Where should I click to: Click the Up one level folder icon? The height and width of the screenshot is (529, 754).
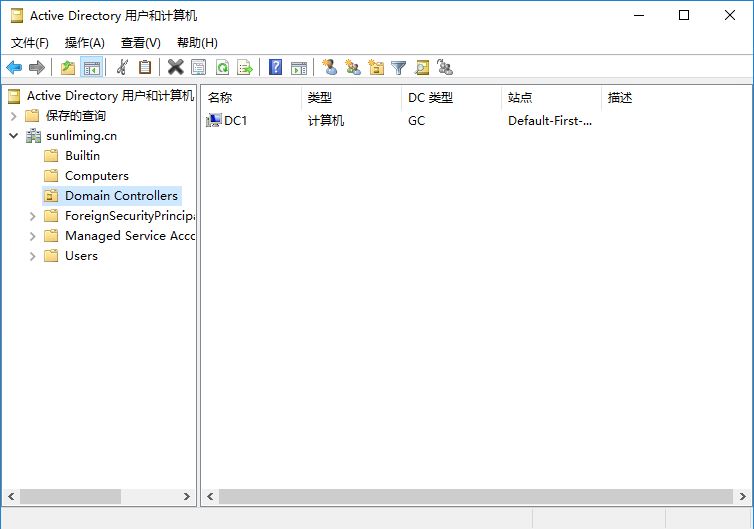pos(68,67)
